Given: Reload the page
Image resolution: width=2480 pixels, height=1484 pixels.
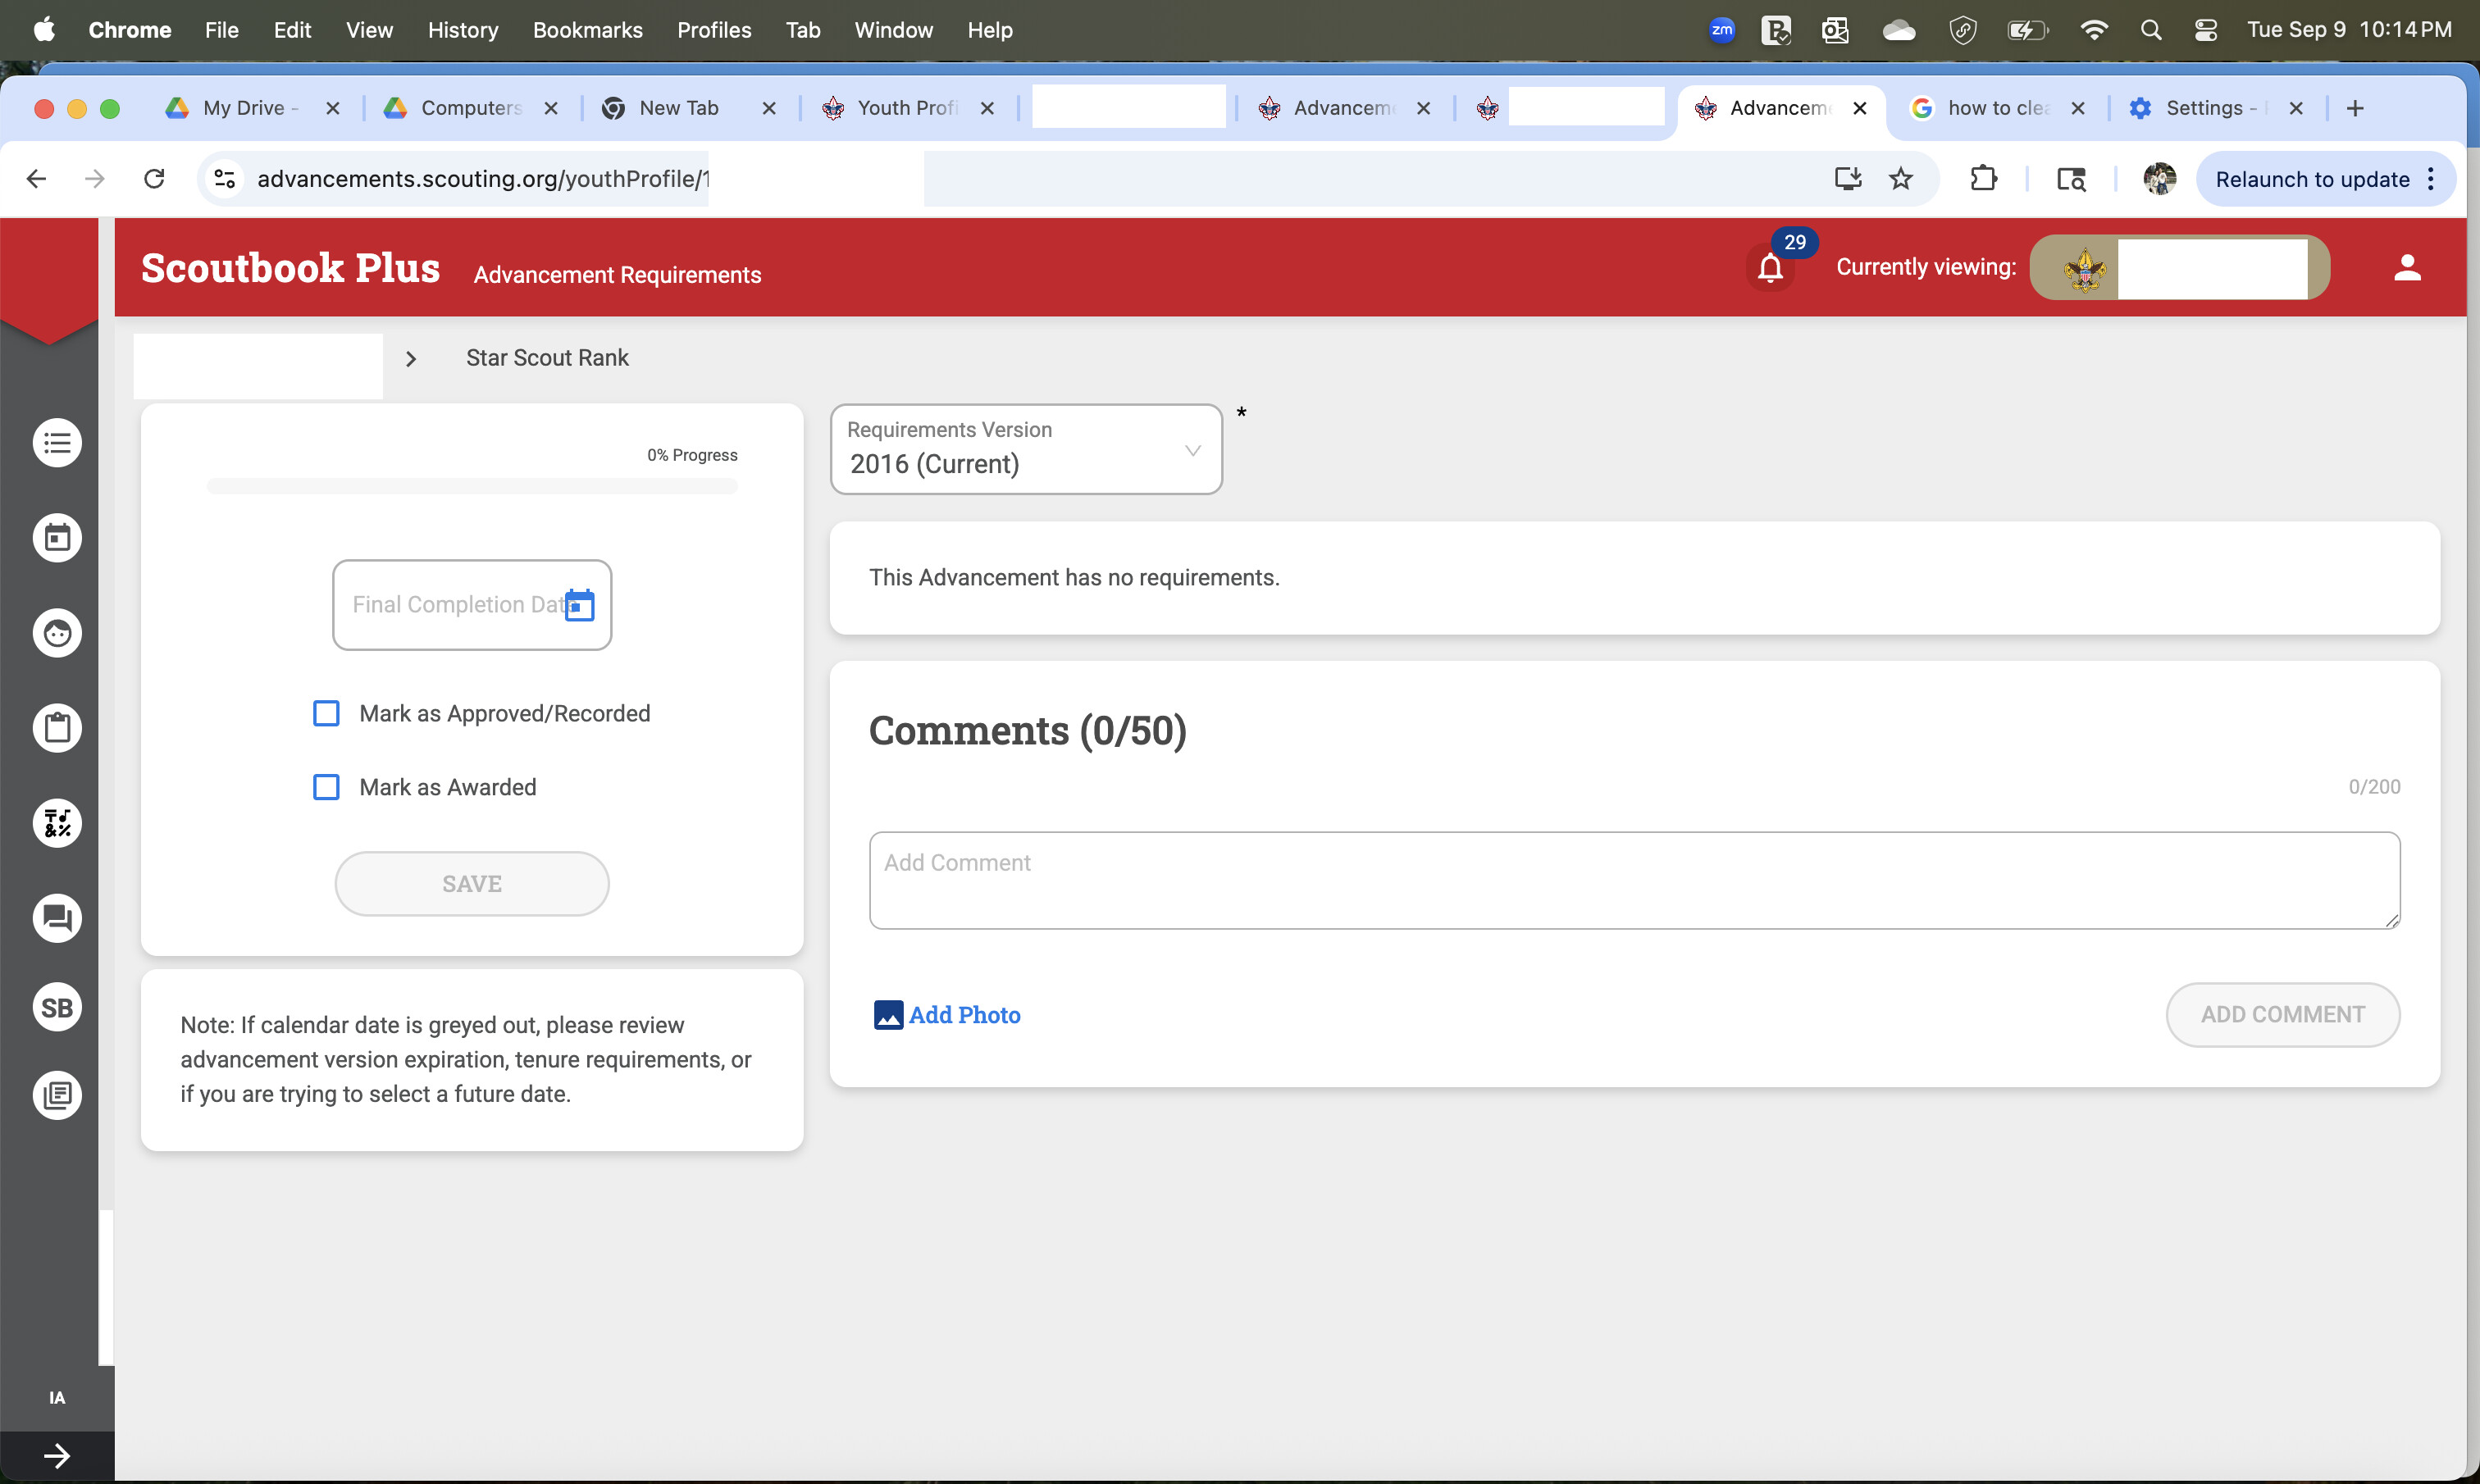Looking at the screenshot, I should pos(154,179).
